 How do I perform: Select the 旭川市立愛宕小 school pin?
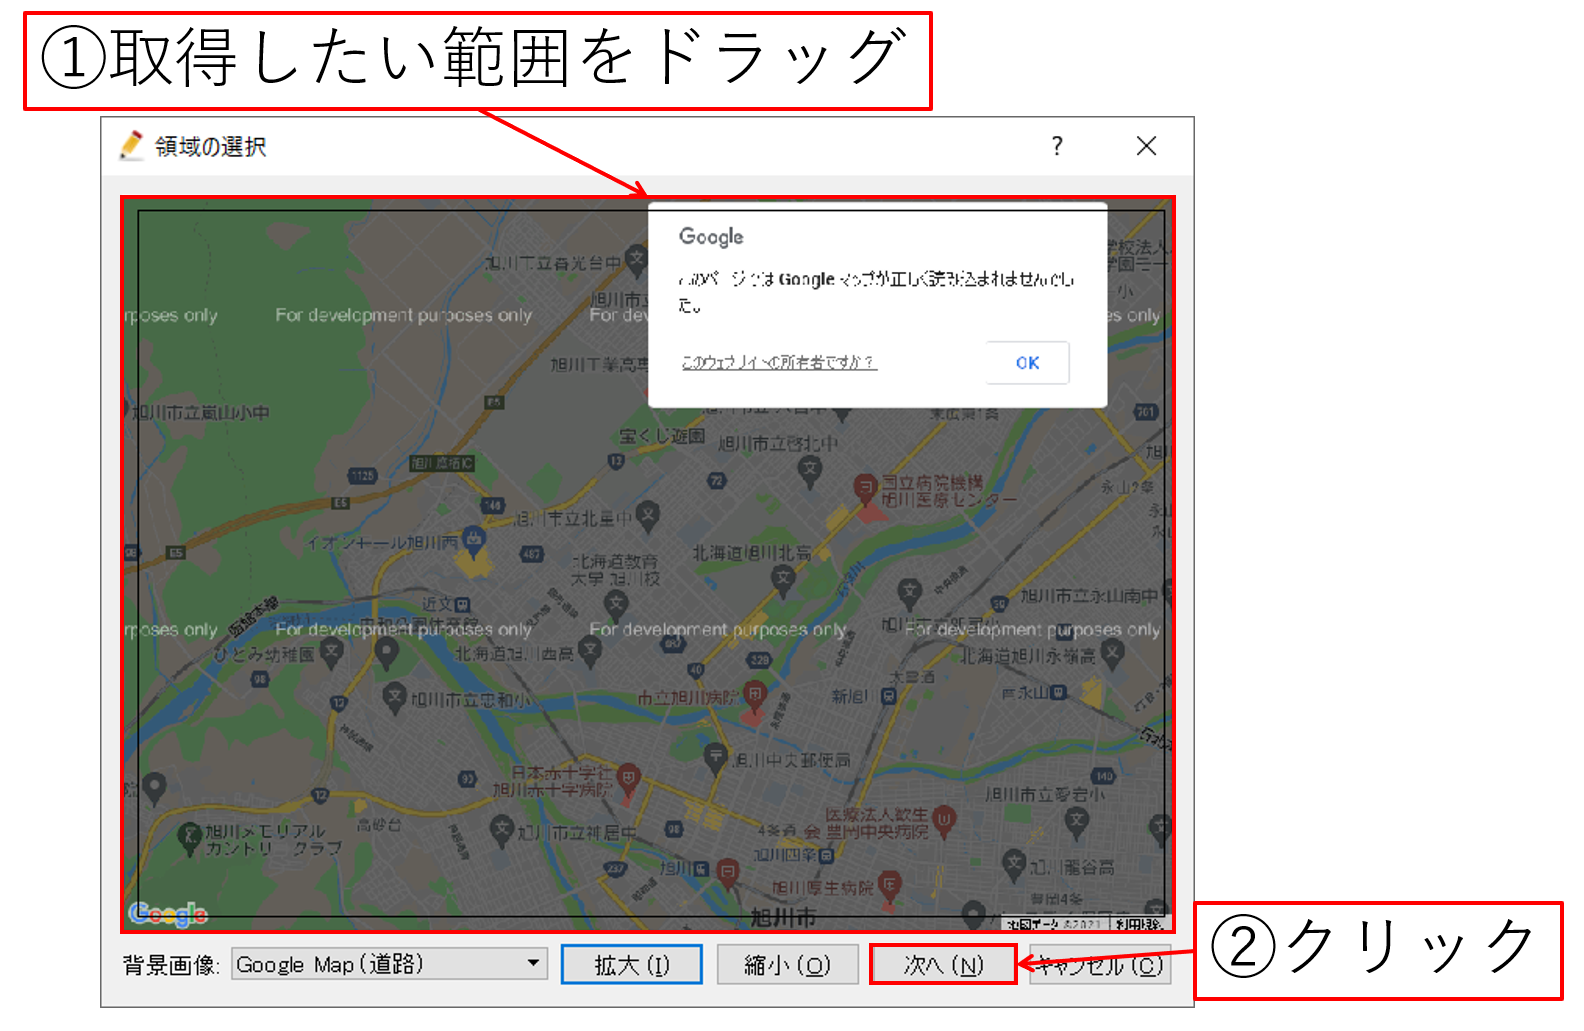click(1076, 822)
